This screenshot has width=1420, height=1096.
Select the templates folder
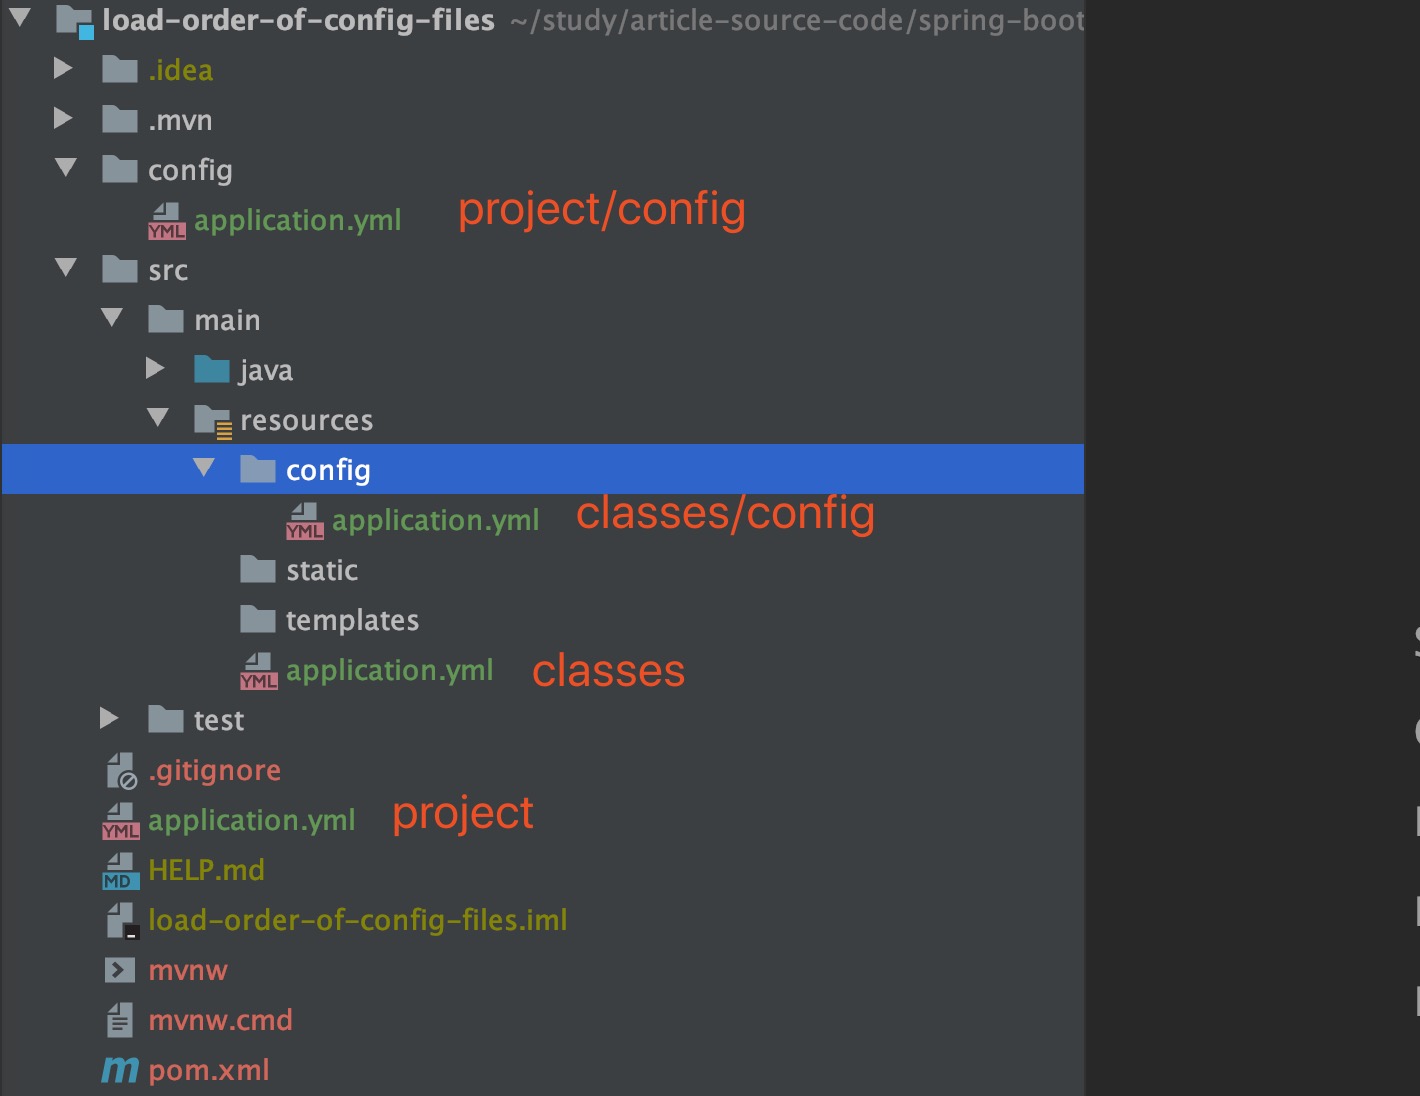pyautogui.click(x=352, y=620)
